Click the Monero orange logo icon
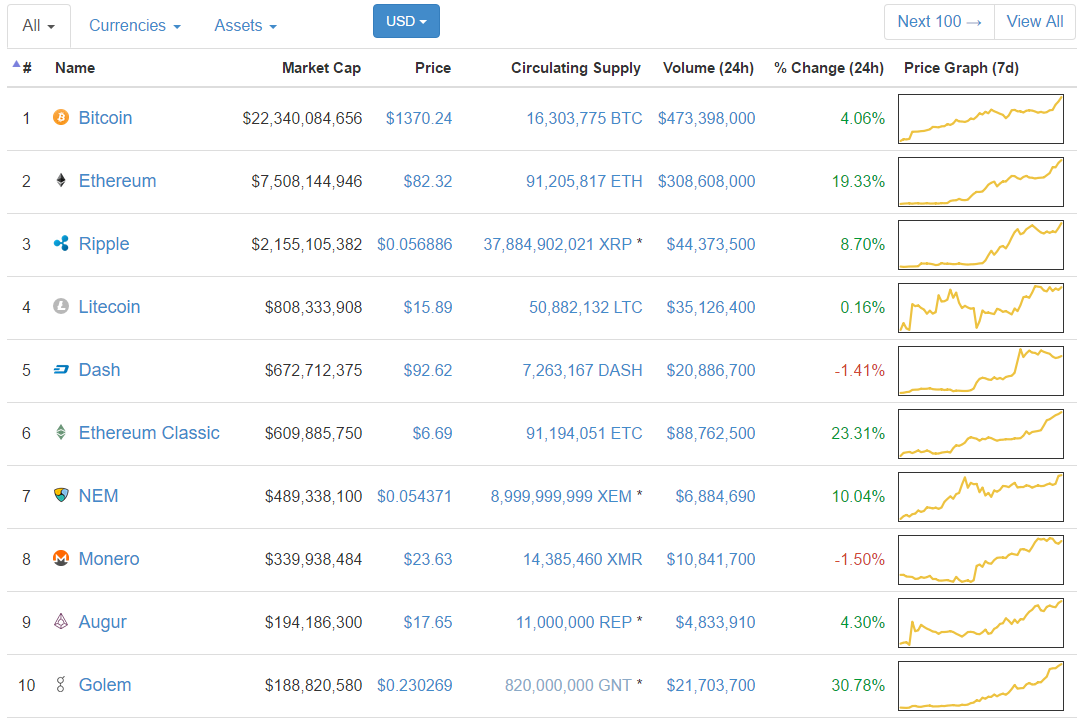Viewport: 1082px width, 721px height. [x=61, y=558]
